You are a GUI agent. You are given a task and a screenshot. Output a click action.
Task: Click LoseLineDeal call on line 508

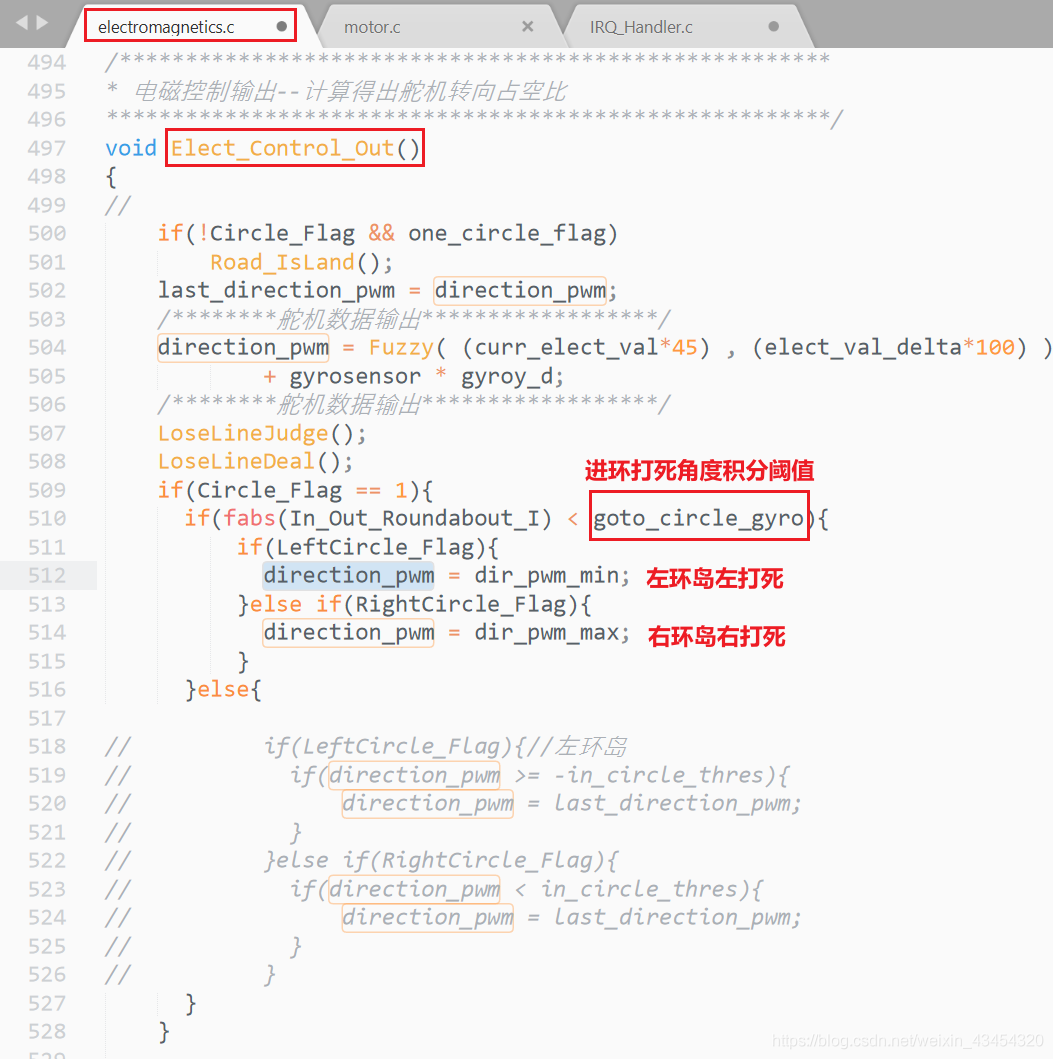click(236, 461)
